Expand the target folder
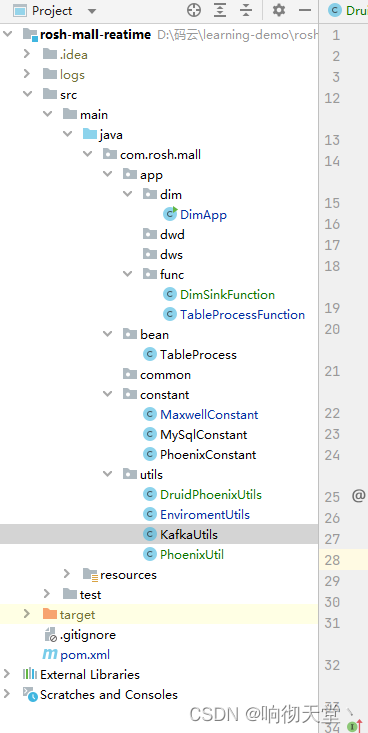 [27, 614]
